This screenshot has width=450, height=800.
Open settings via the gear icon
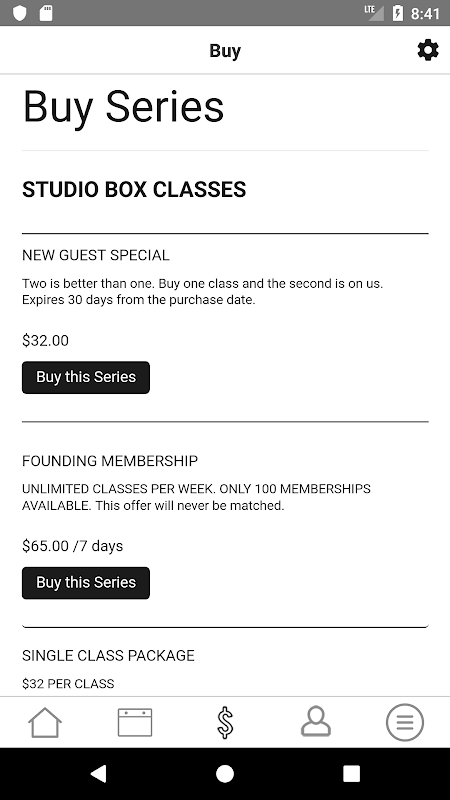pos(428,50)
